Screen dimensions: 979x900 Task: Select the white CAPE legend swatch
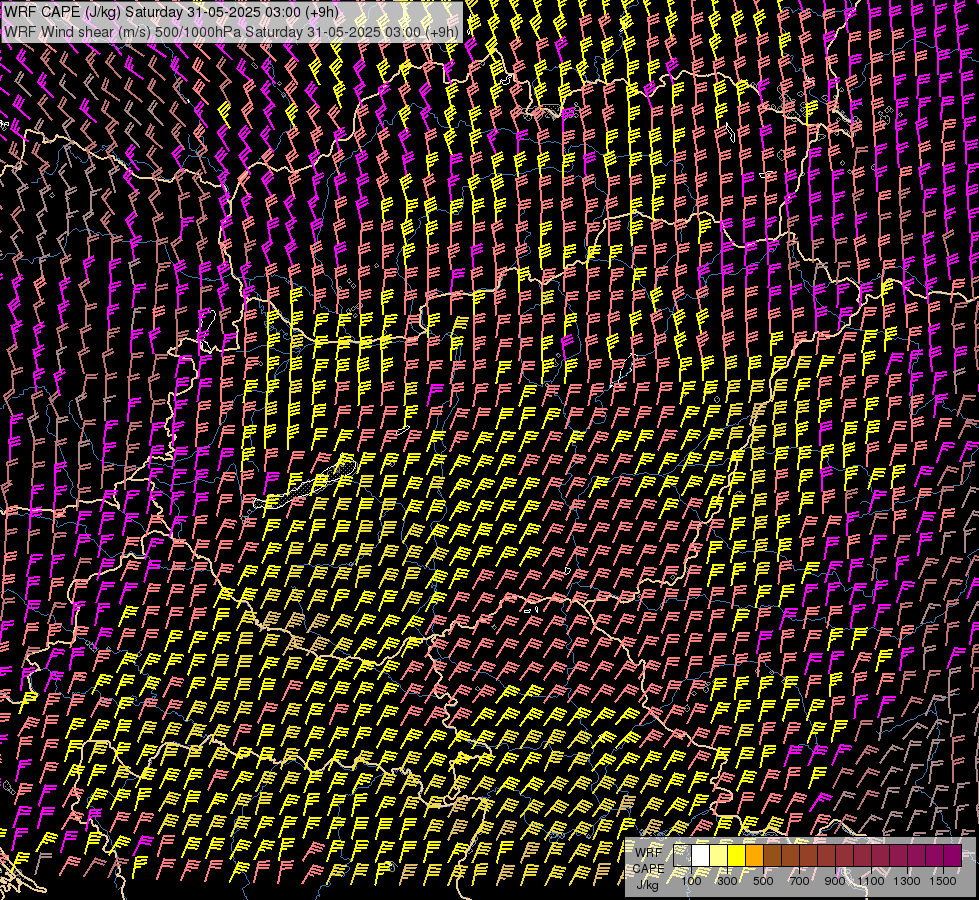point(701,856)
